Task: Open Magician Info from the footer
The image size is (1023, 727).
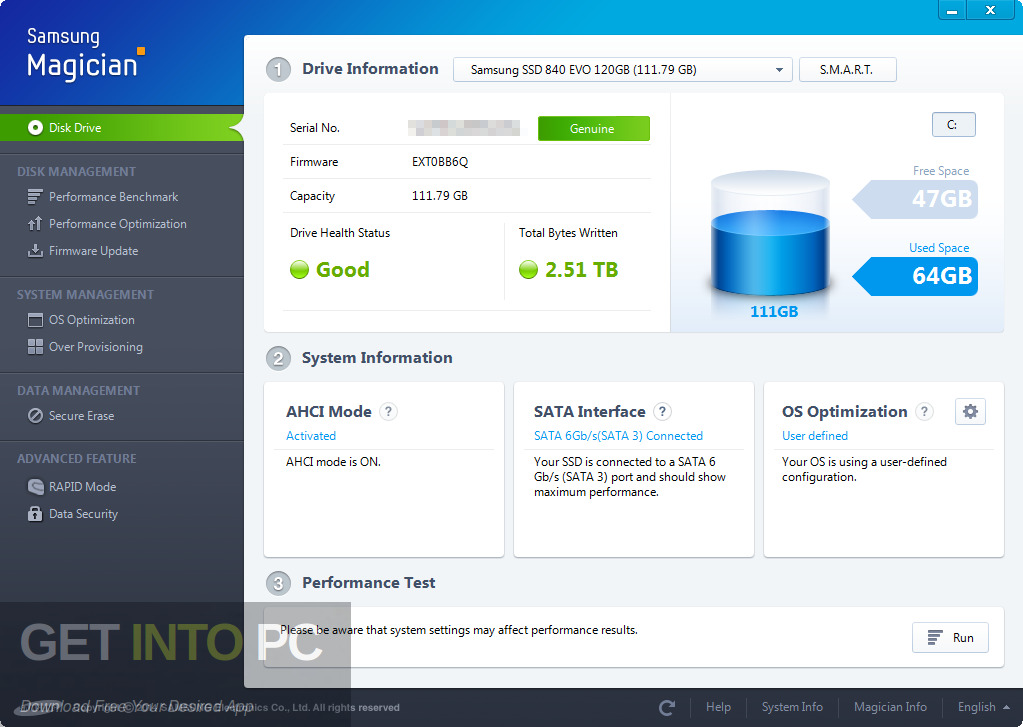Action: (890, 707)
